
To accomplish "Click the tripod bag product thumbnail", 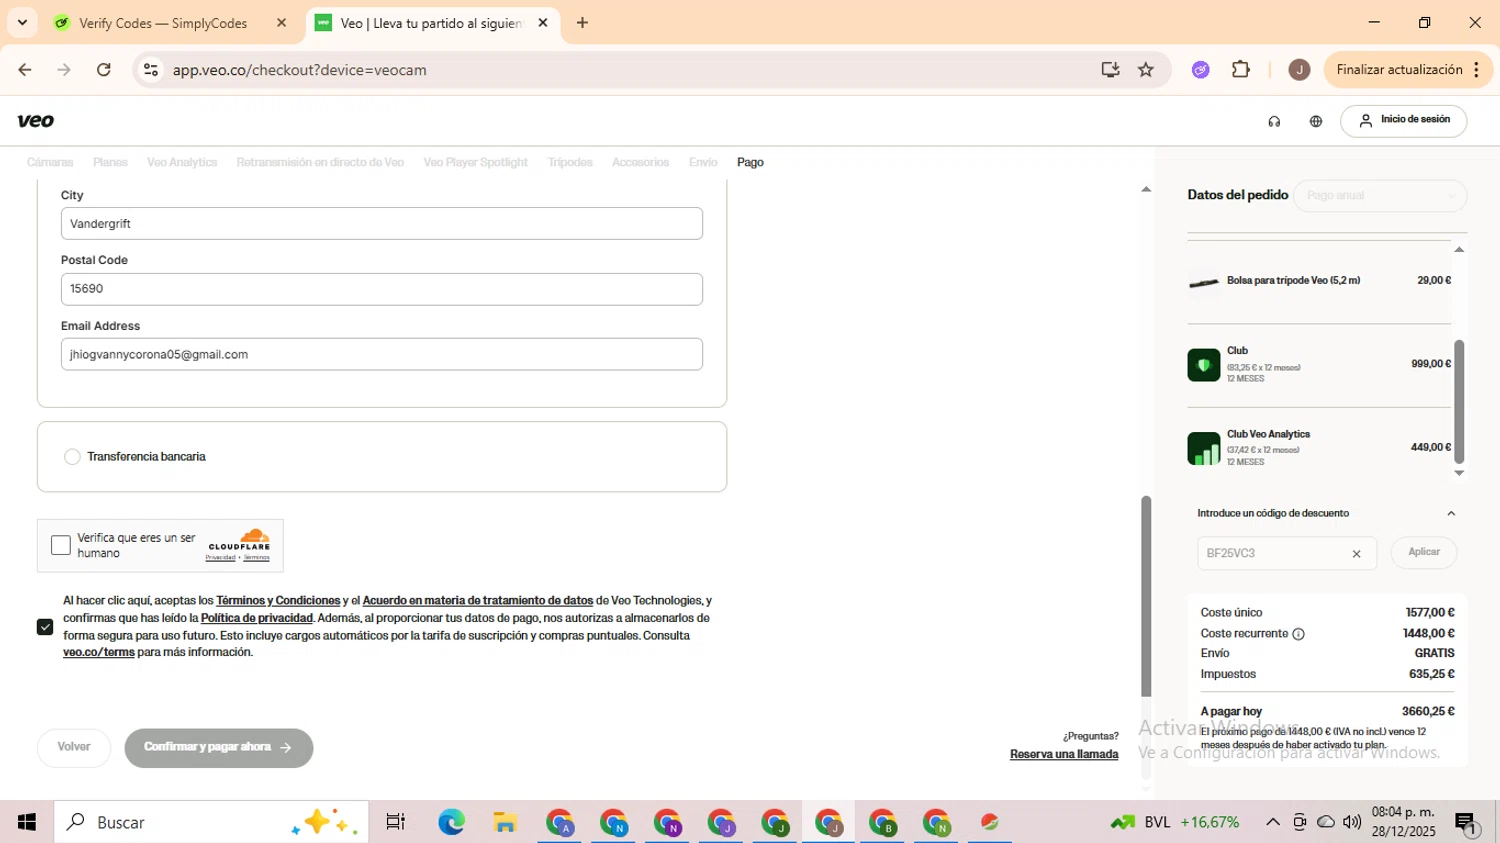I will [x=1203, y=283].
